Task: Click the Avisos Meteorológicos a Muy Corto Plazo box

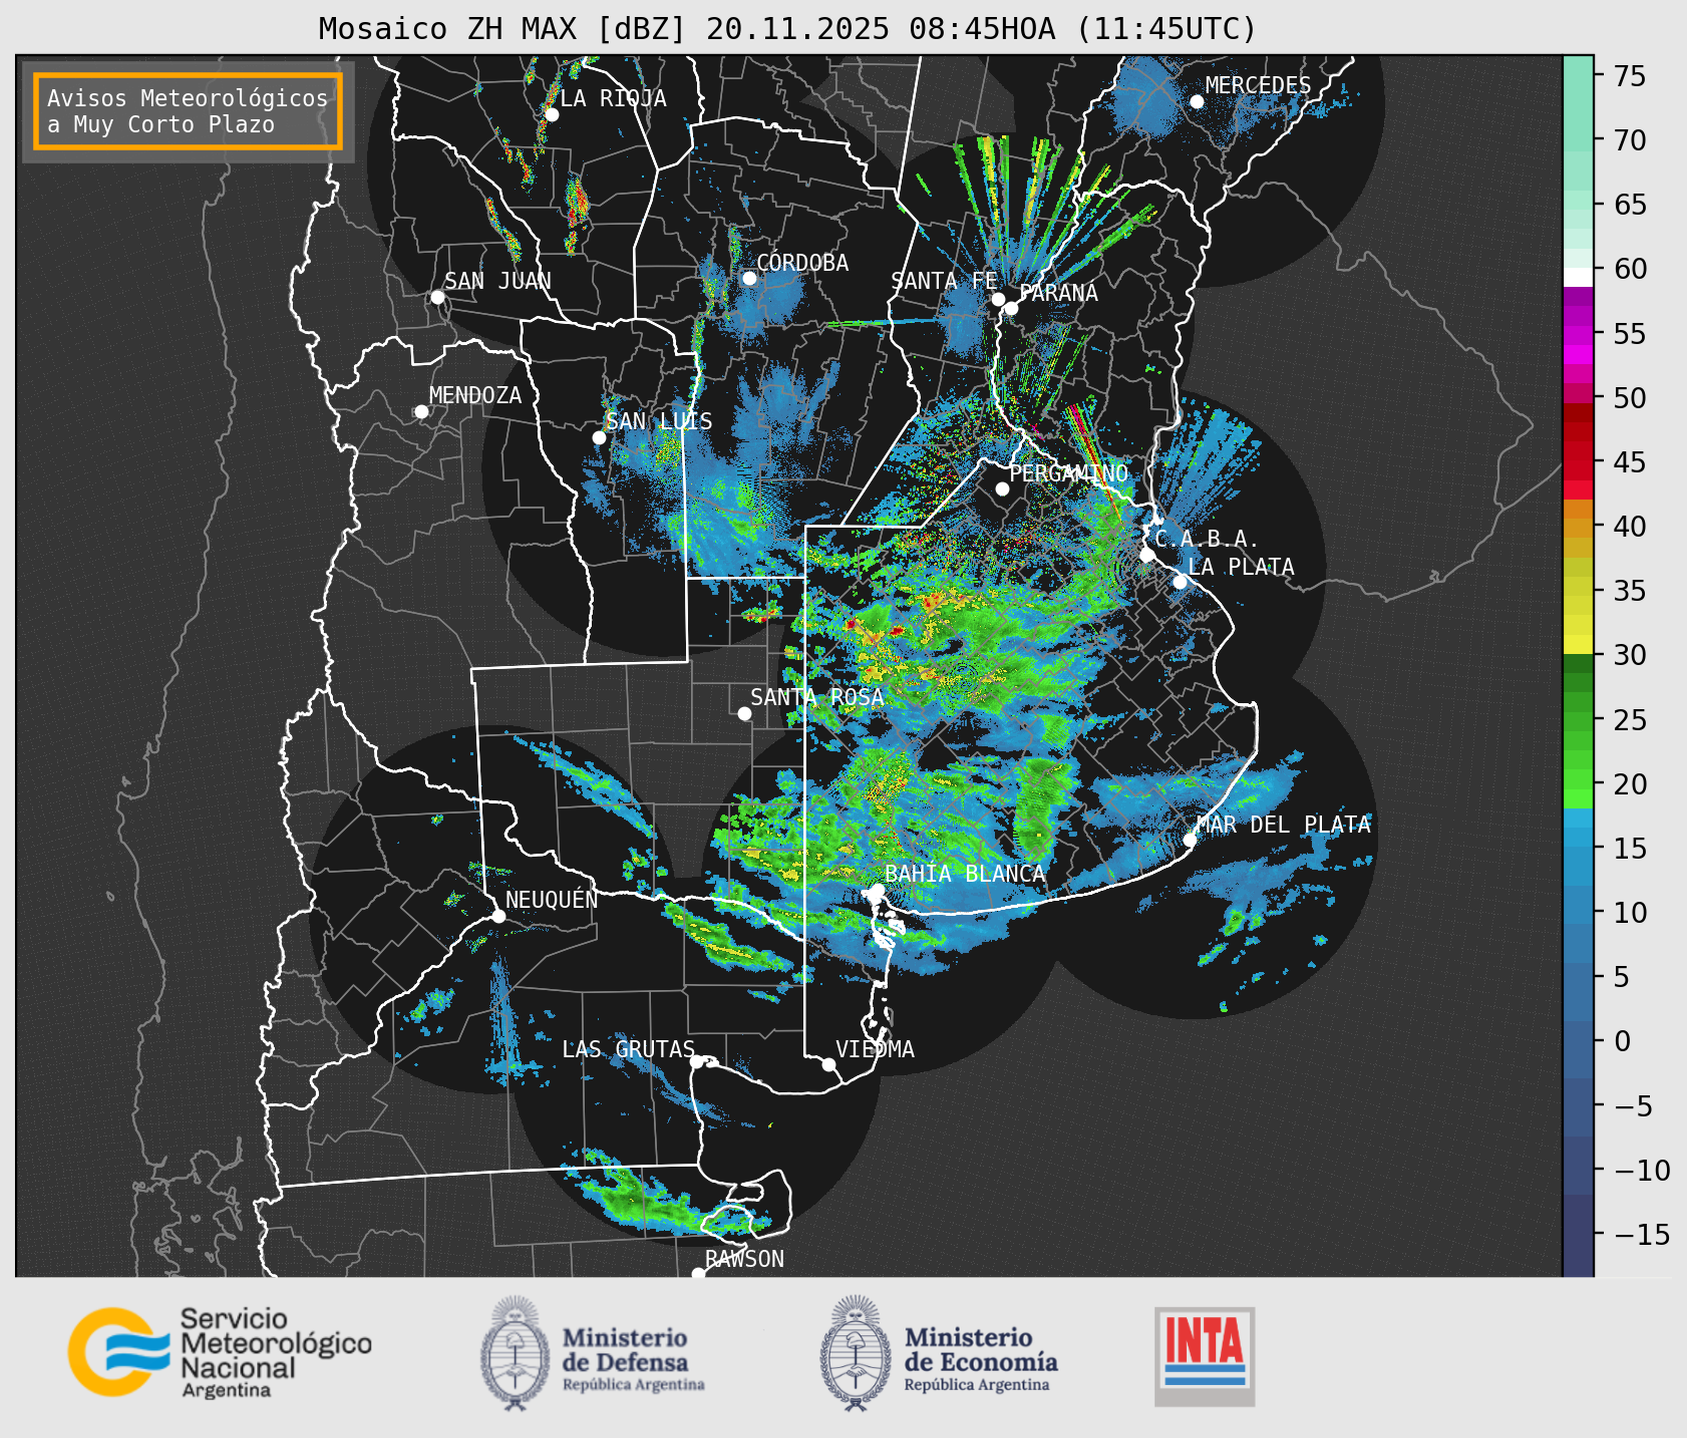Action: (x=188, y=111)
